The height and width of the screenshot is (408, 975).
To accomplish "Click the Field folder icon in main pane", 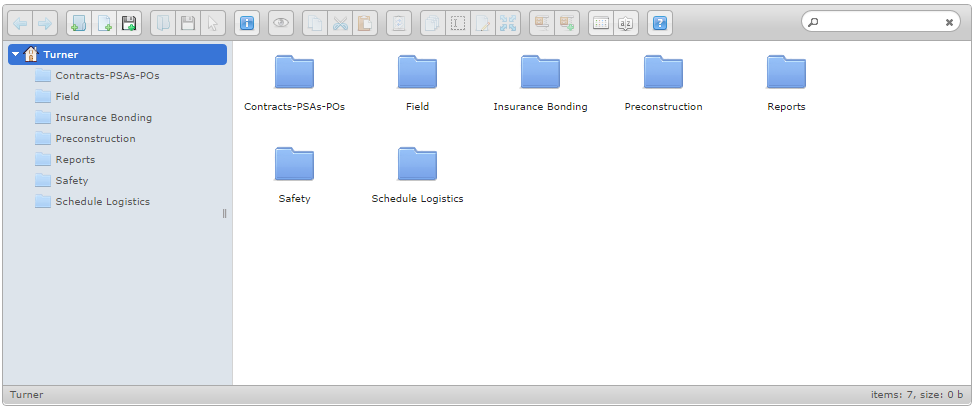I will tap(417, 72).
